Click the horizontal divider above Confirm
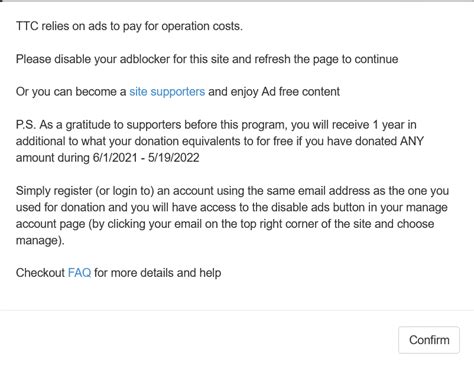474x366 pixels. point(237,310)
